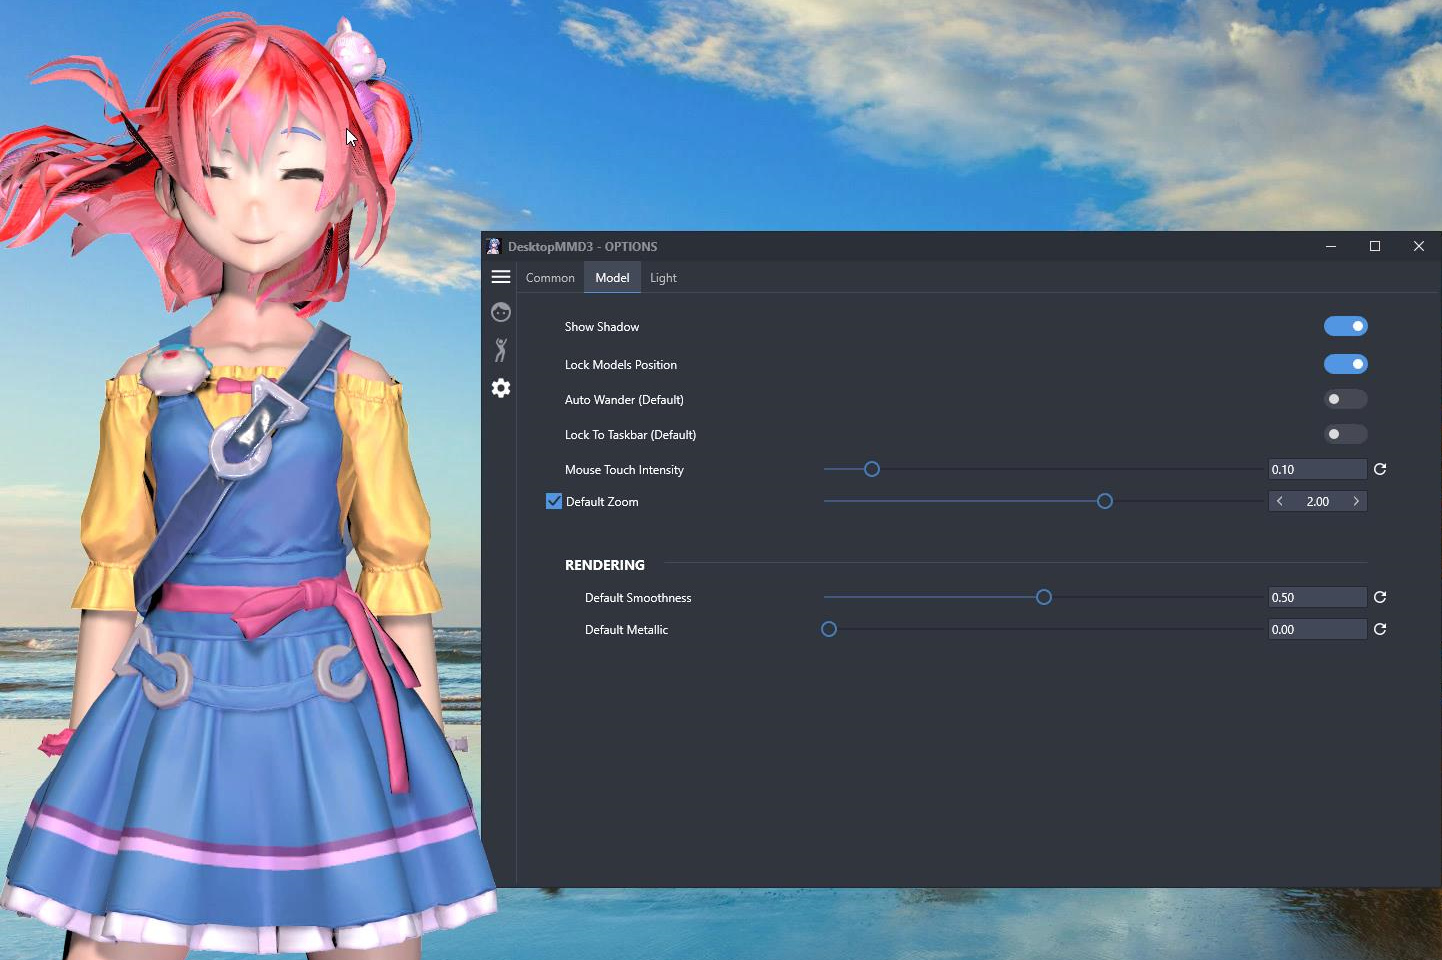Click the DesktopMMD3 app icon in title bar
Viewport: 1442px width, 960px height.
(x=493, y=246)
